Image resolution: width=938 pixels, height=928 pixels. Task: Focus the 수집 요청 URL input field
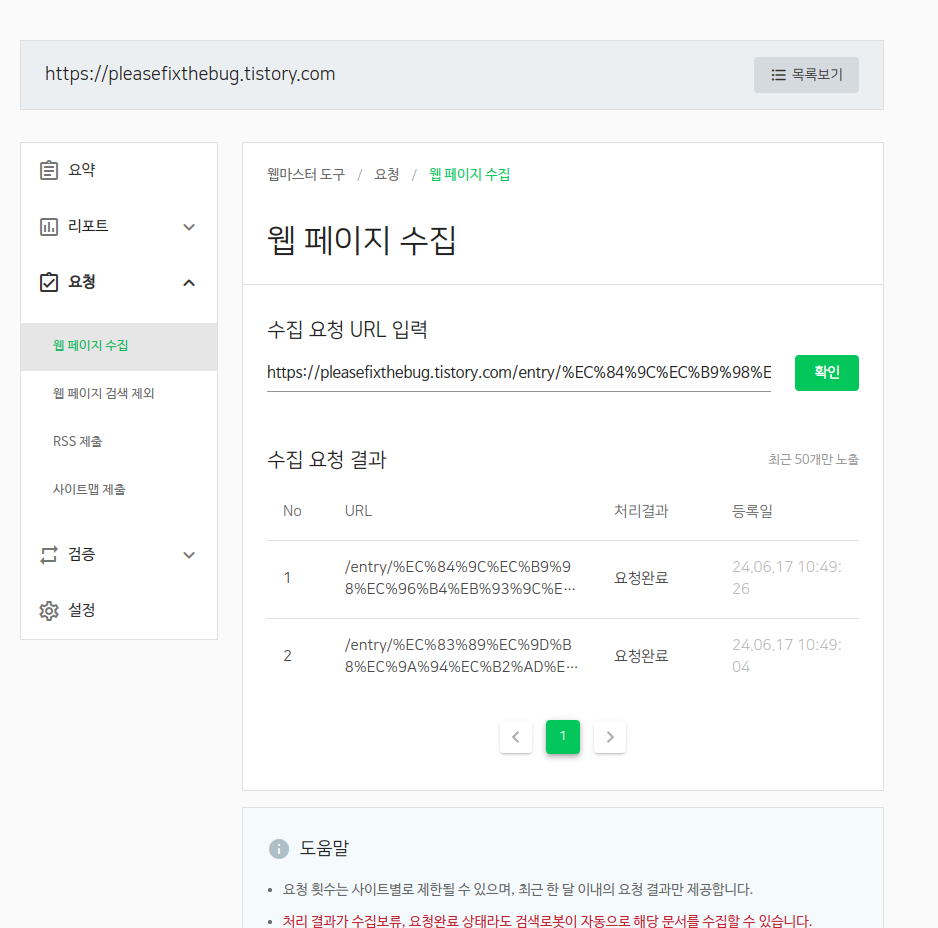coord(519,373)
